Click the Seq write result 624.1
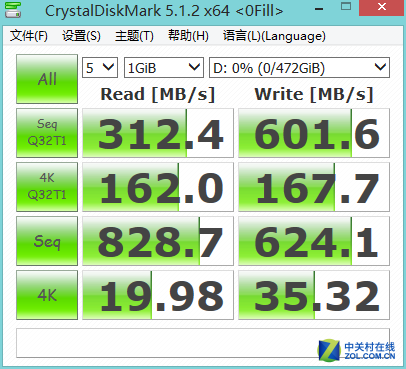406x369 pixels. coord(314,241)
